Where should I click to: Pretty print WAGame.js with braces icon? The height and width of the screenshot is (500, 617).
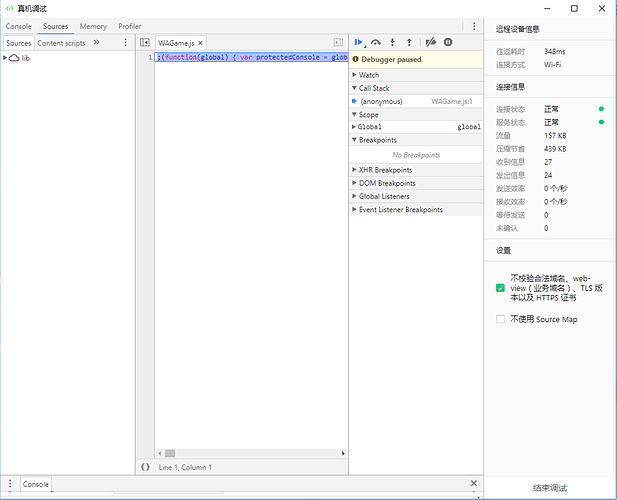(x=145, y=467)
